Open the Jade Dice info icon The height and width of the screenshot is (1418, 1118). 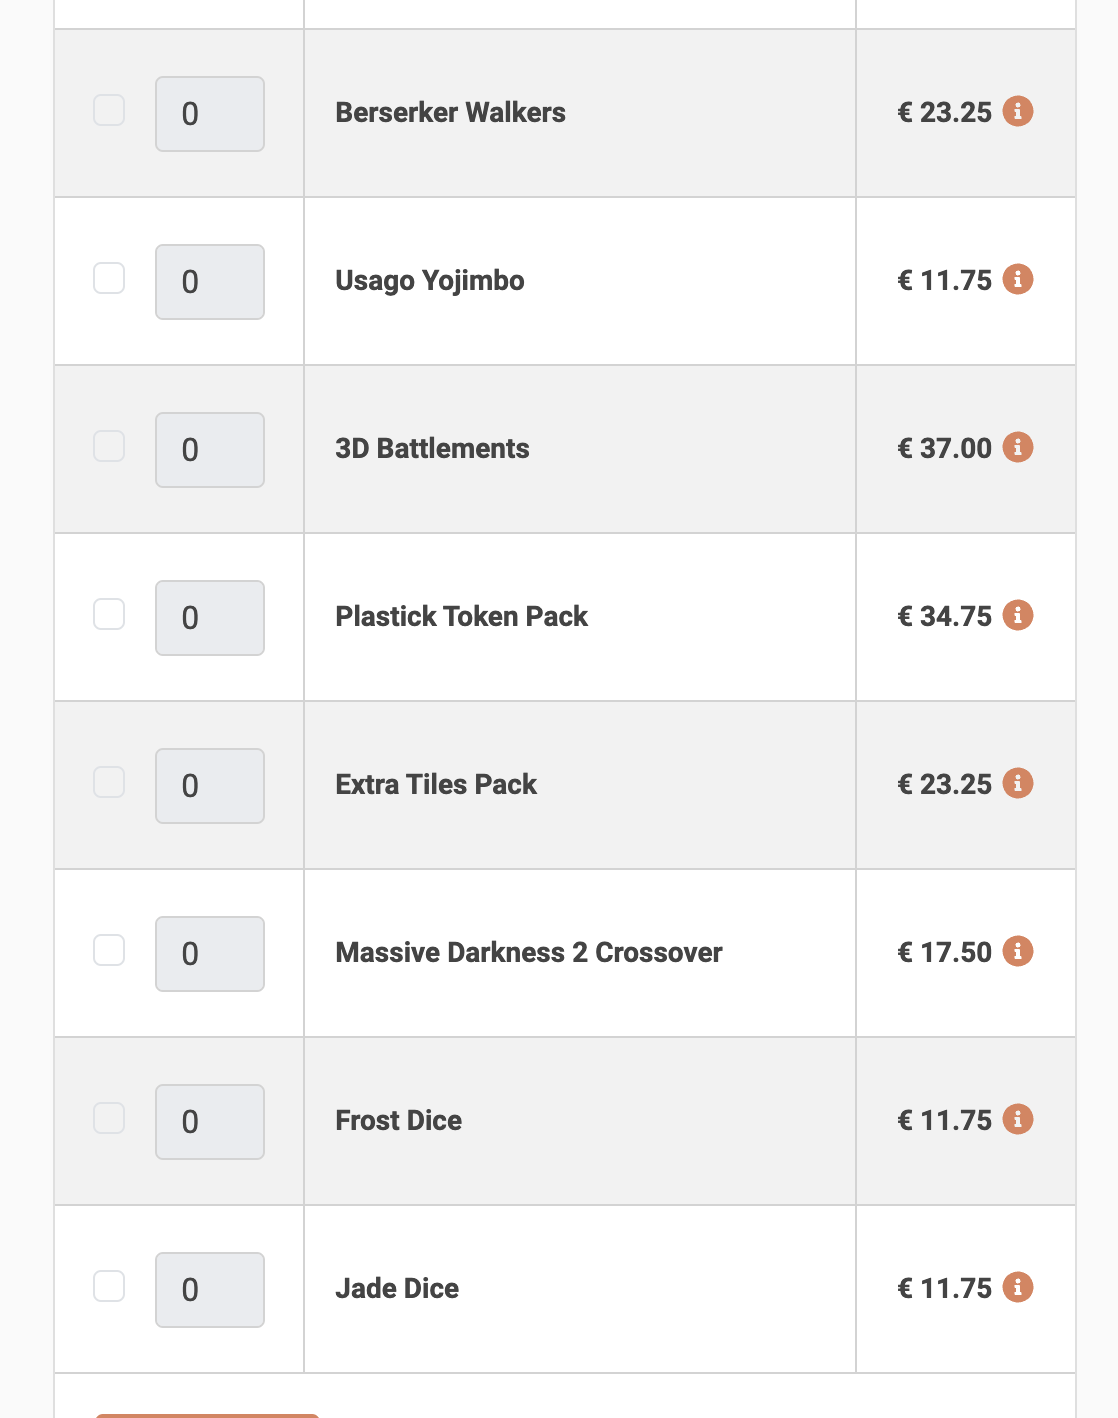pos(1018,1287)
